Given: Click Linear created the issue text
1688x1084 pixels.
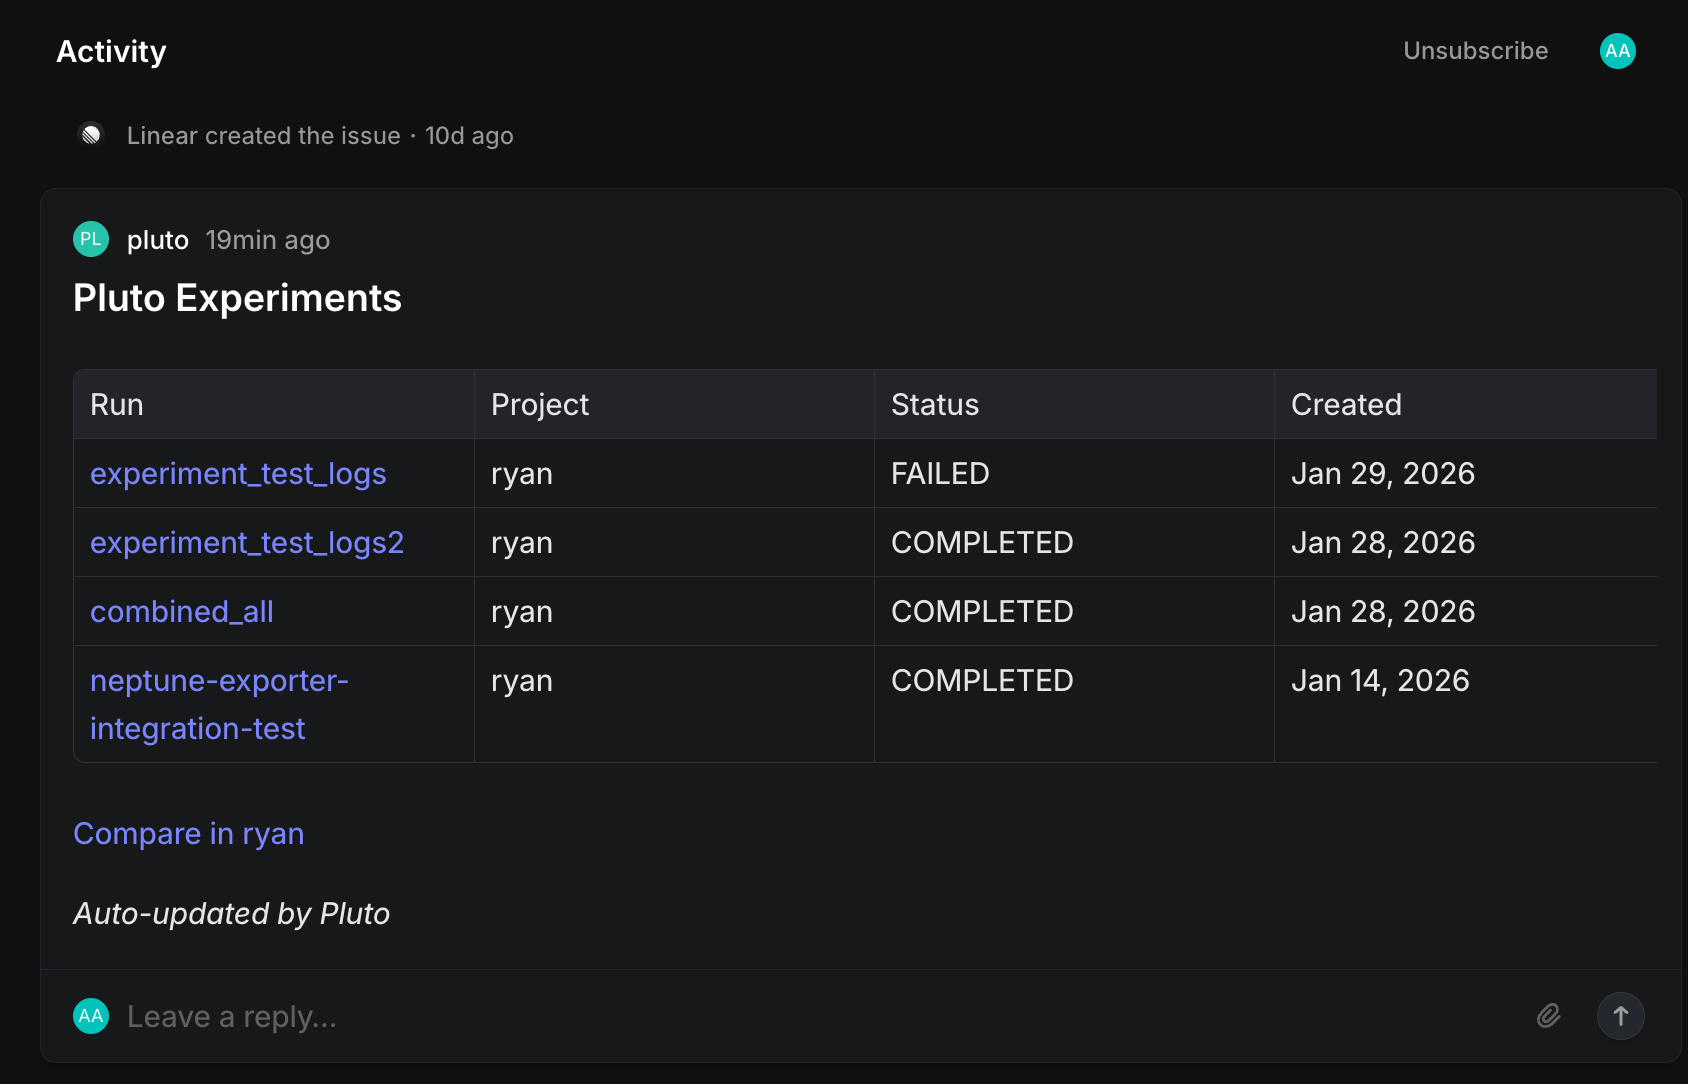Looking at the screenshot, I should point(263,136).
